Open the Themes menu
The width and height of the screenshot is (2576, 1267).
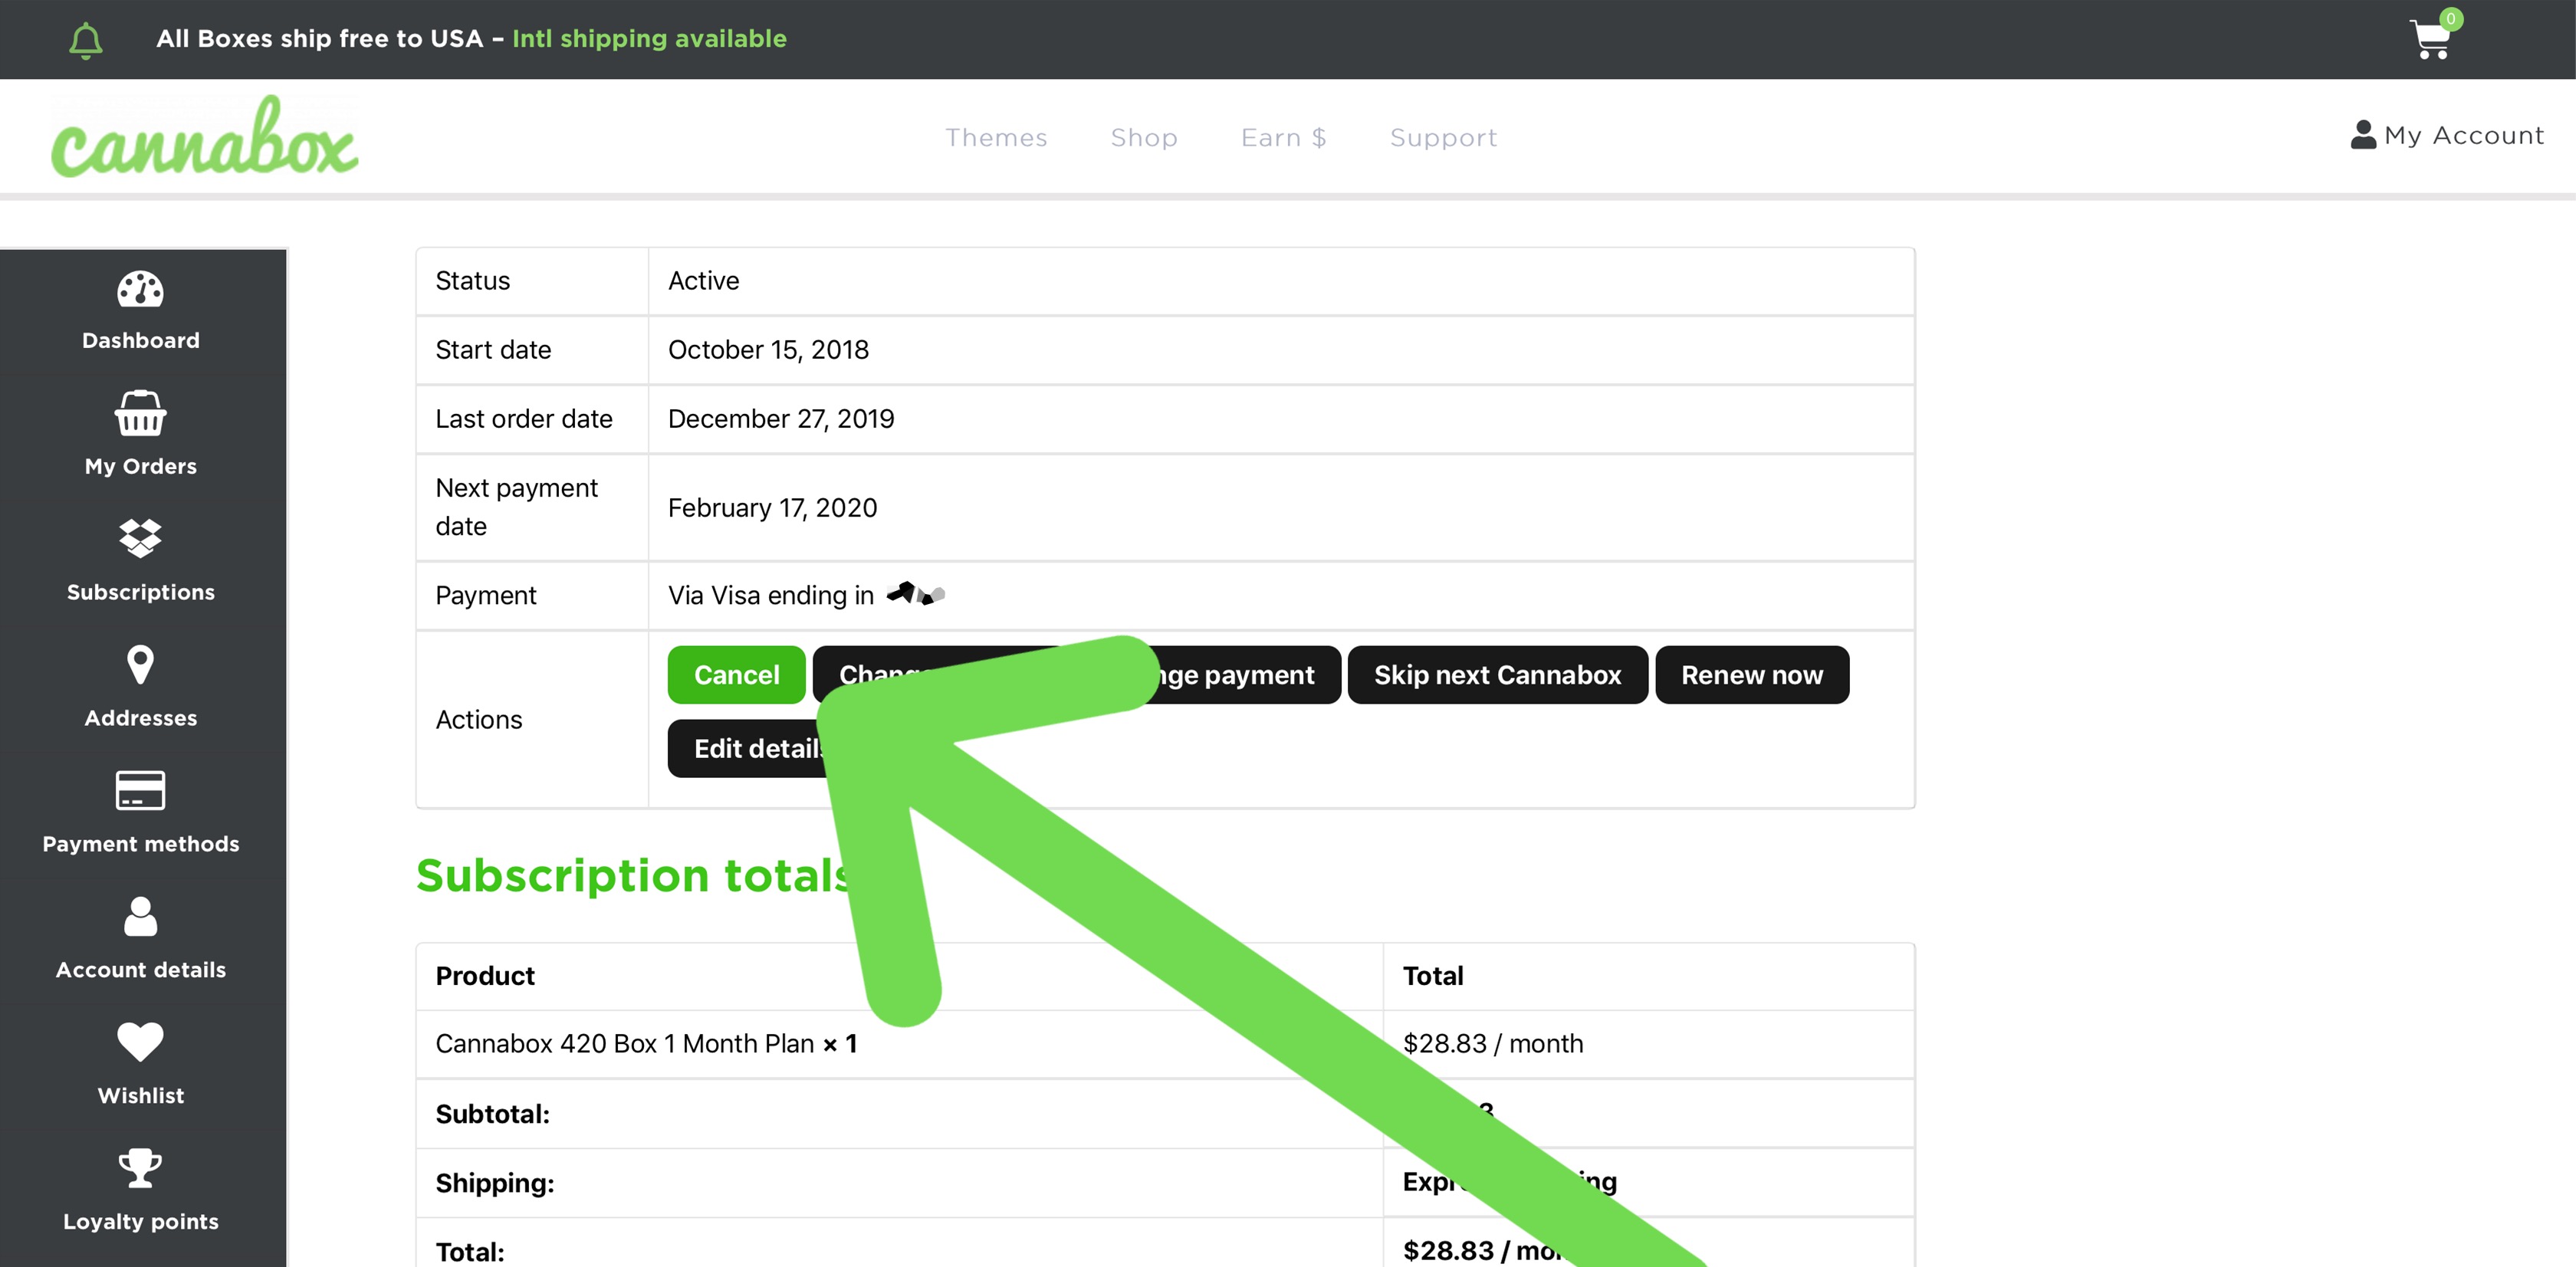[996, 137]
